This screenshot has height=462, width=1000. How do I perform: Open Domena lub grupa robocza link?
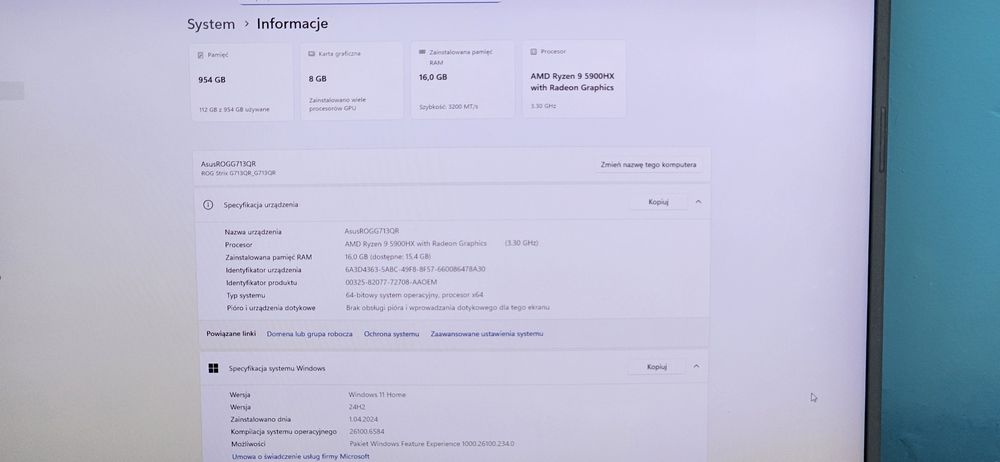(309, 334)
